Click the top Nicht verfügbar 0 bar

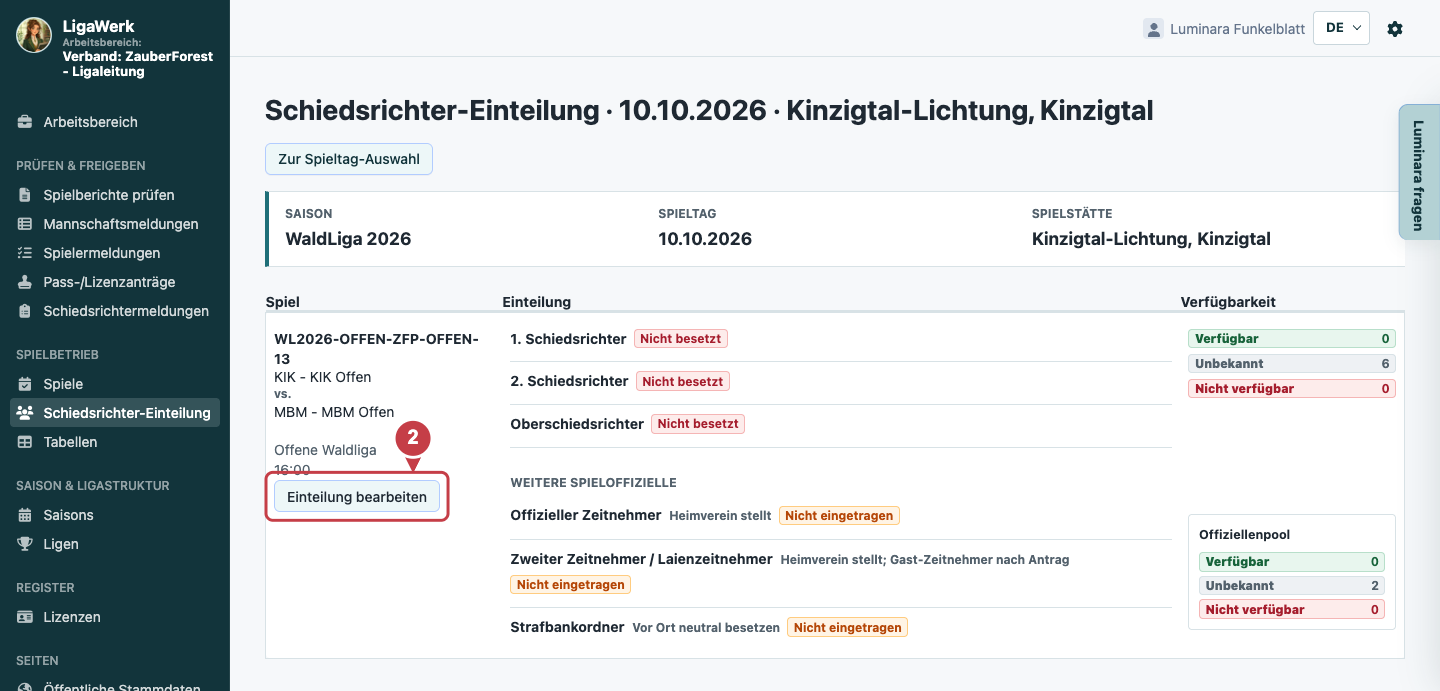click(1292, 389)
